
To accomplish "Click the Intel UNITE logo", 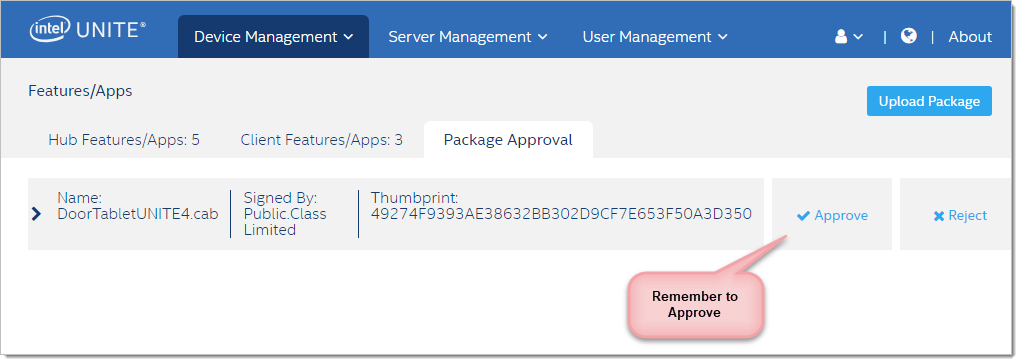I will coord(88,31).
